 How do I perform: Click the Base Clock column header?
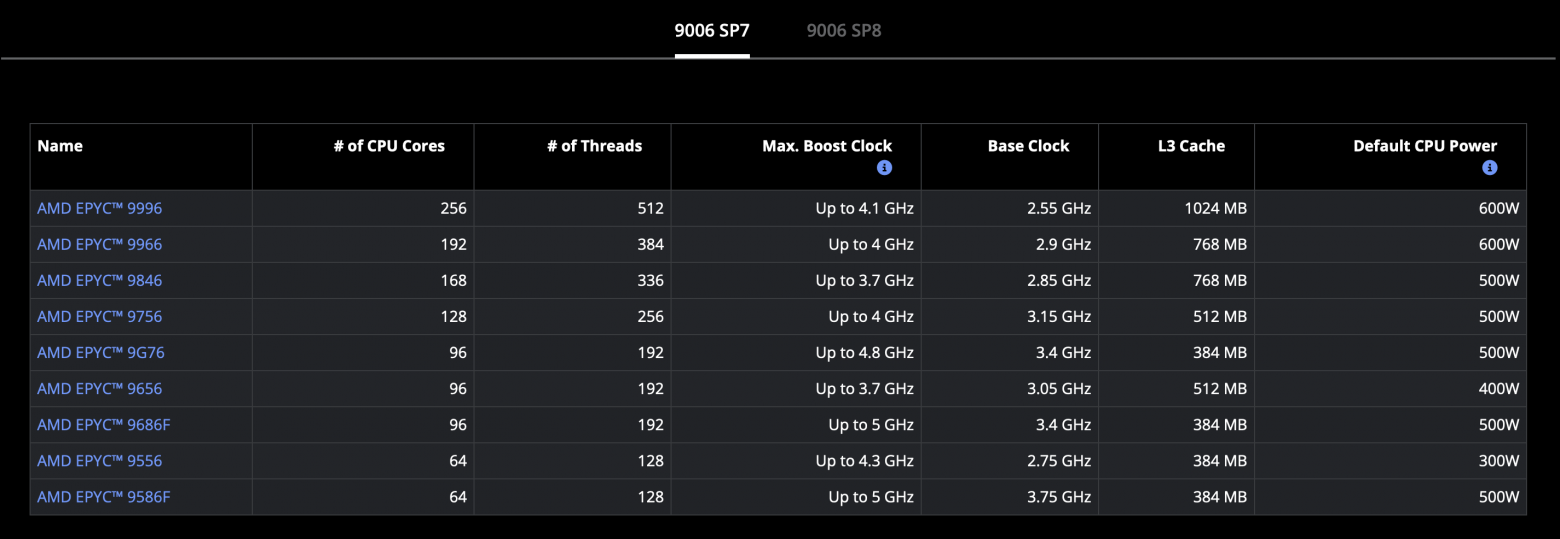coord(1028,146)
